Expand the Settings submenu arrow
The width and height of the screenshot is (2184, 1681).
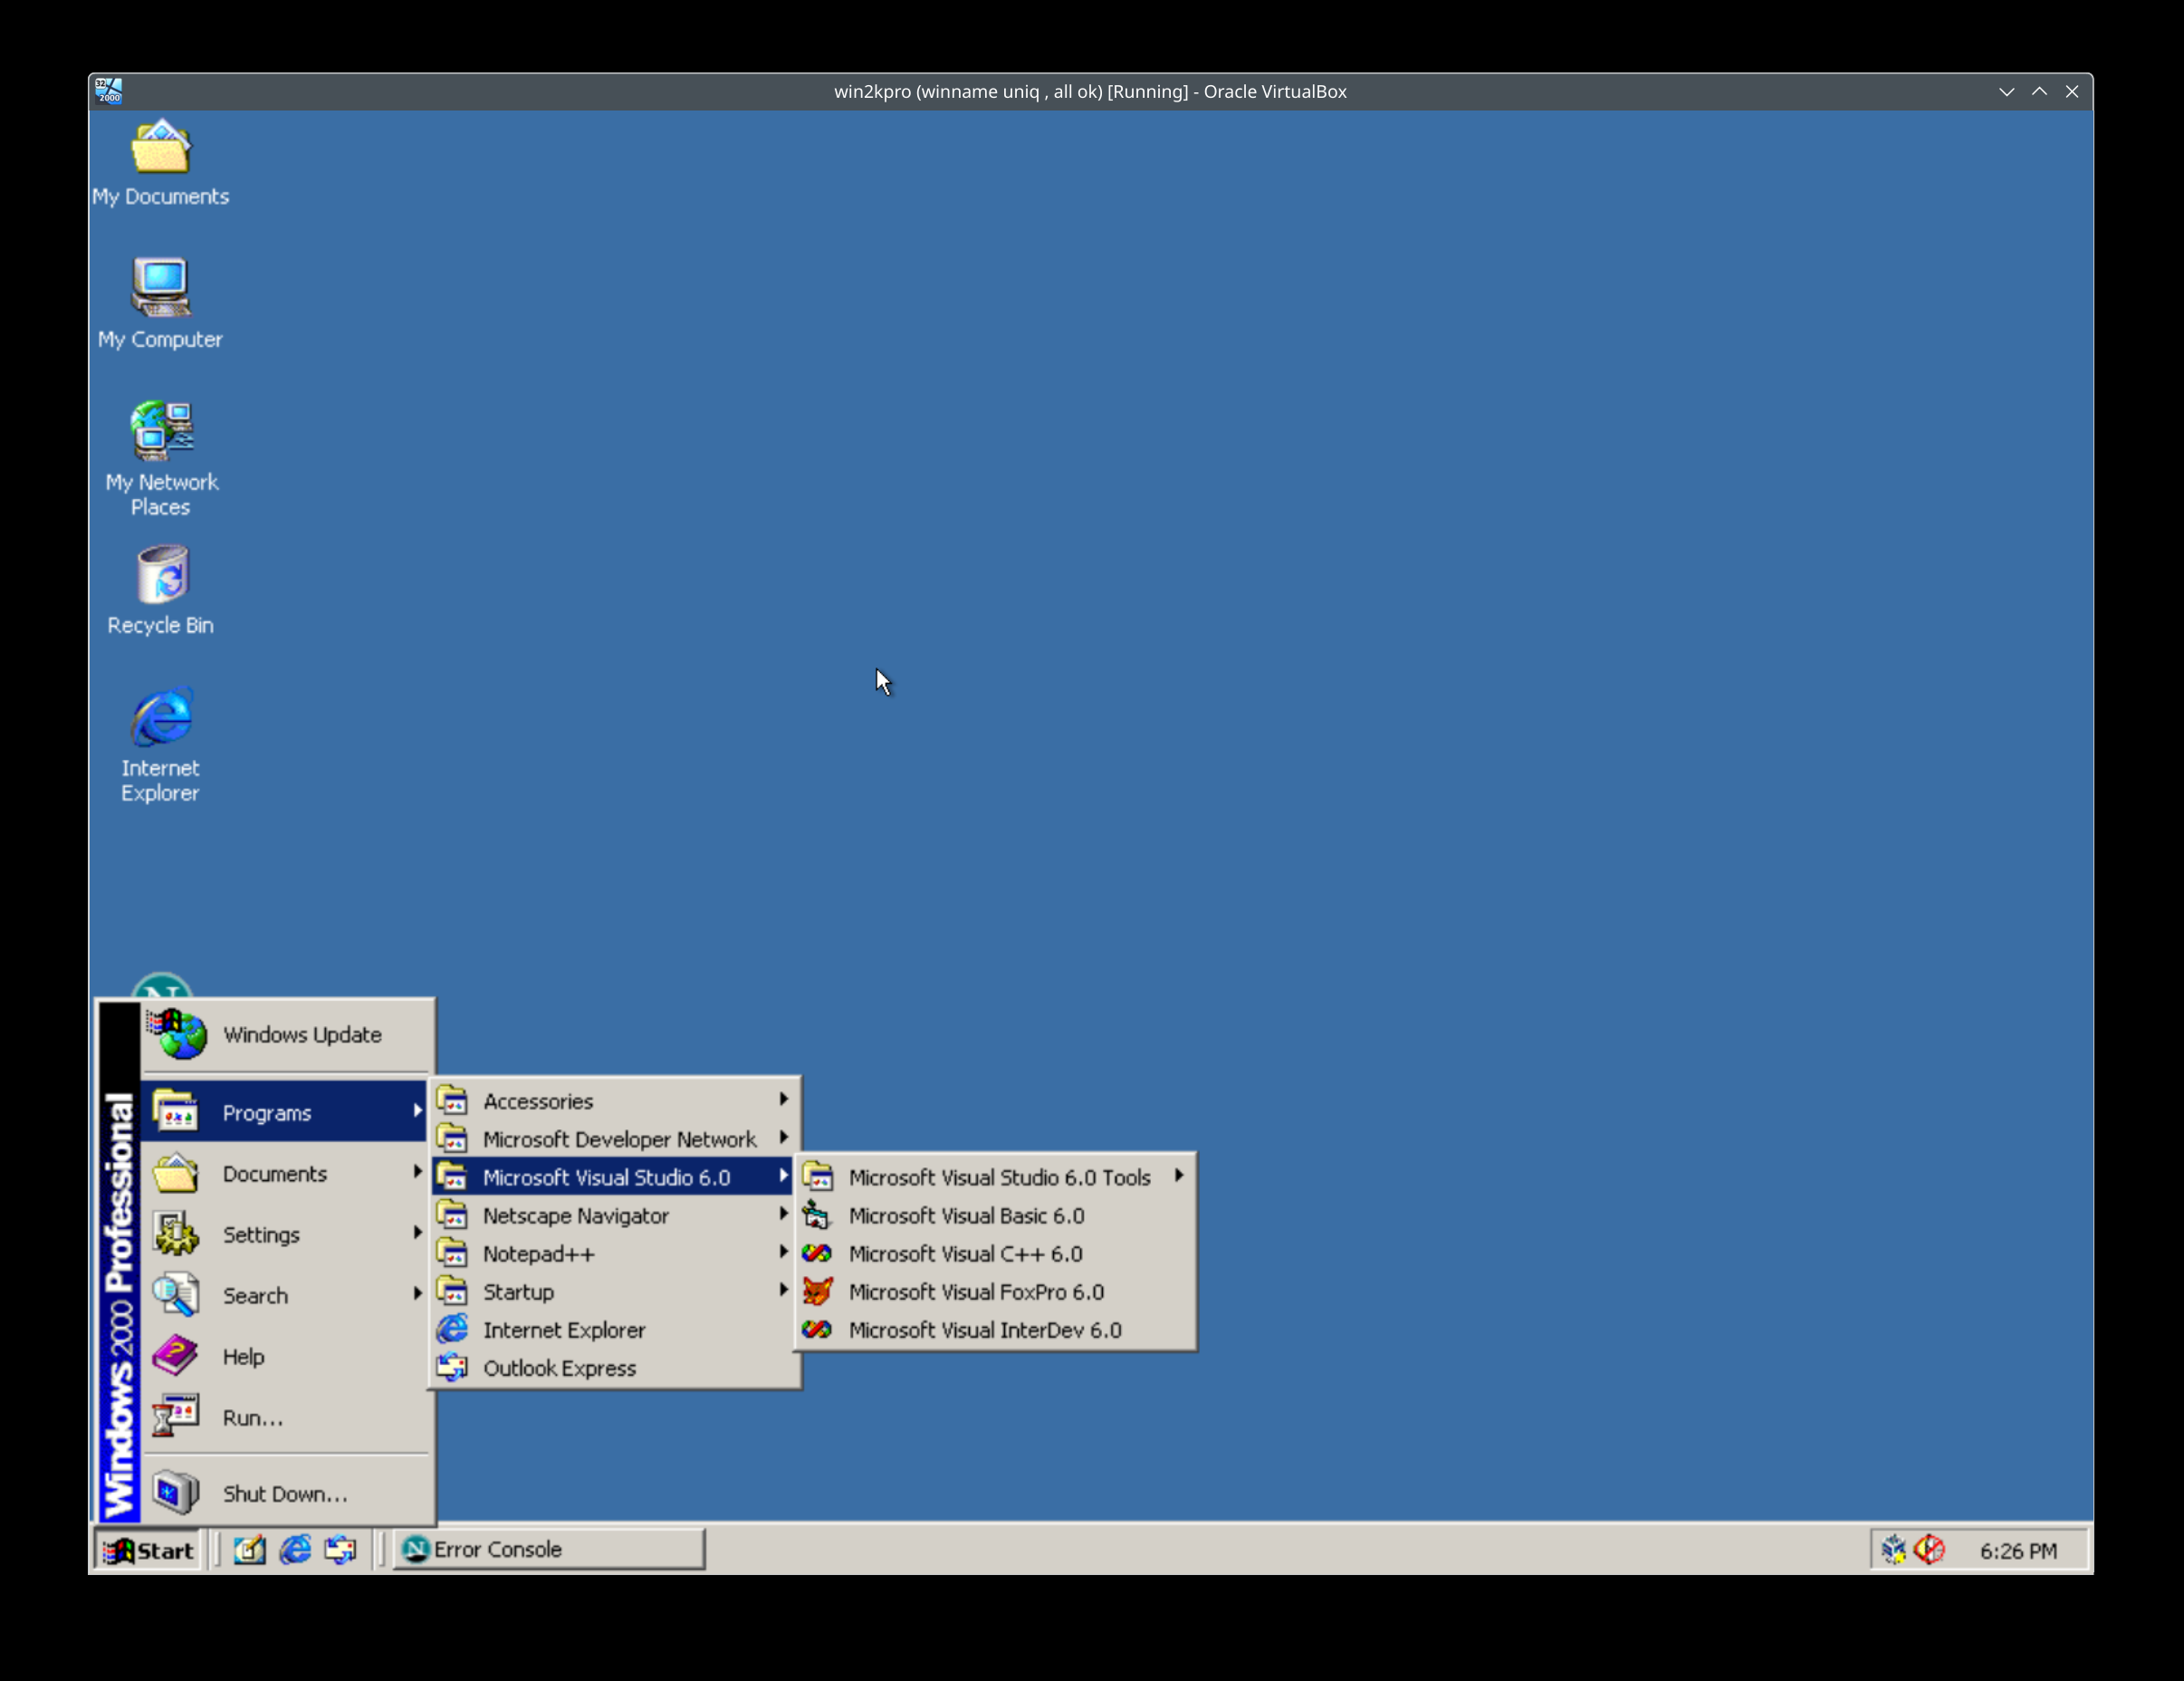click(x=417, y=1232)
